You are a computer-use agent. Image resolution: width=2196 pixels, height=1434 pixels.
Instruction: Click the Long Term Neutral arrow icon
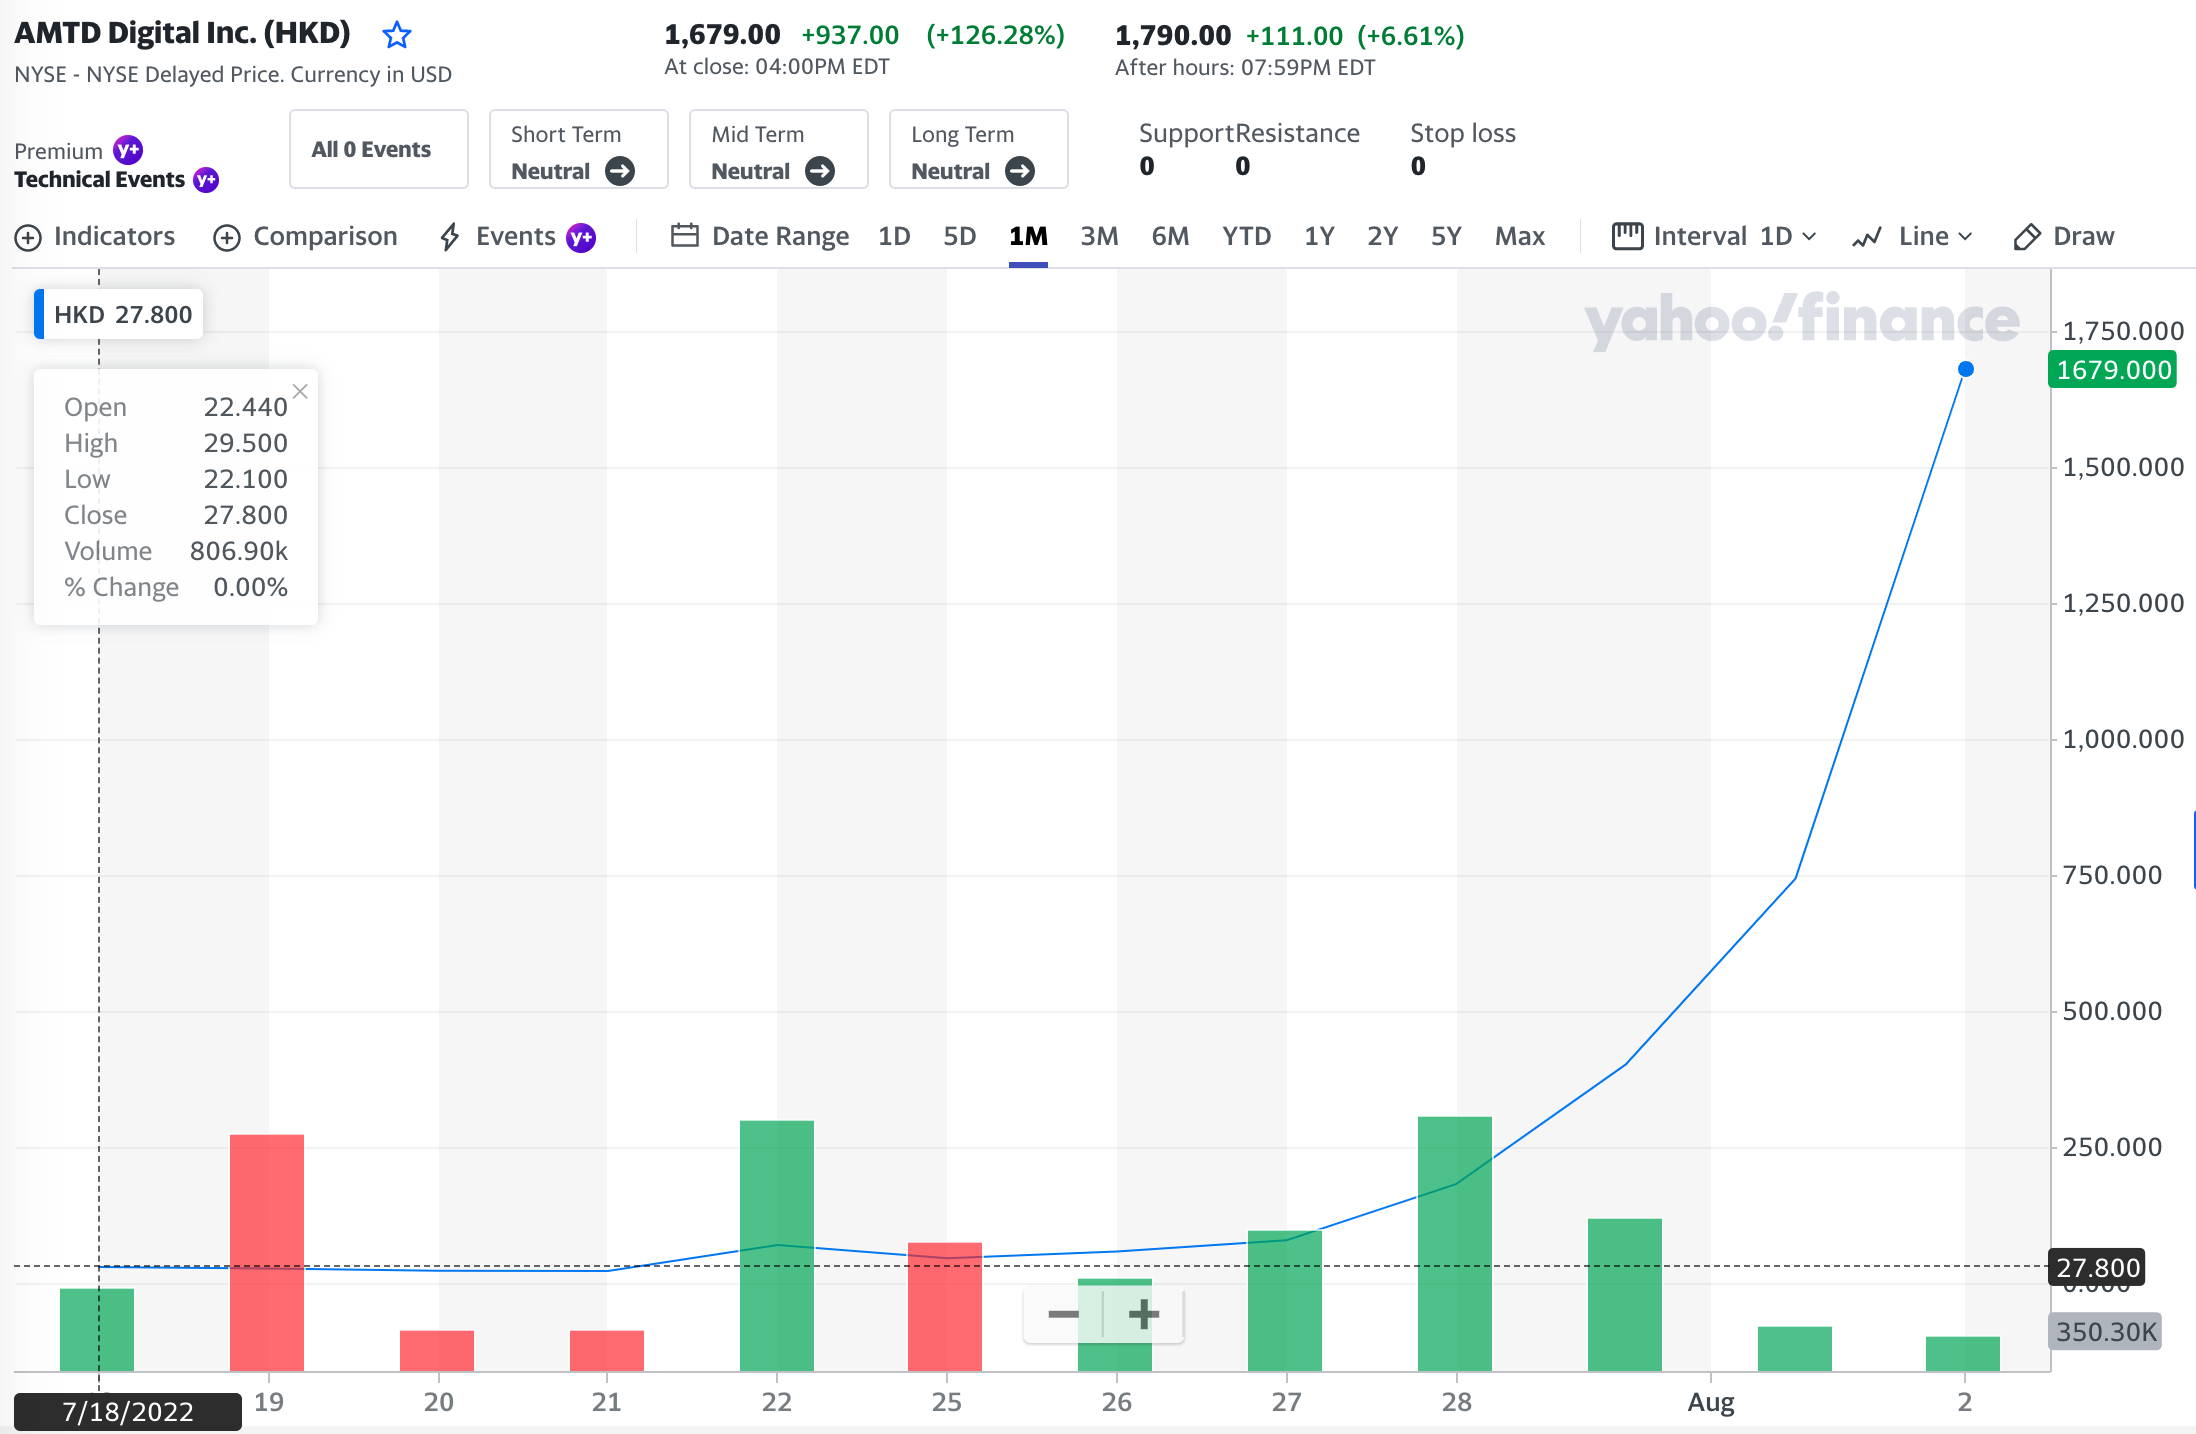tap(1020, 171)
